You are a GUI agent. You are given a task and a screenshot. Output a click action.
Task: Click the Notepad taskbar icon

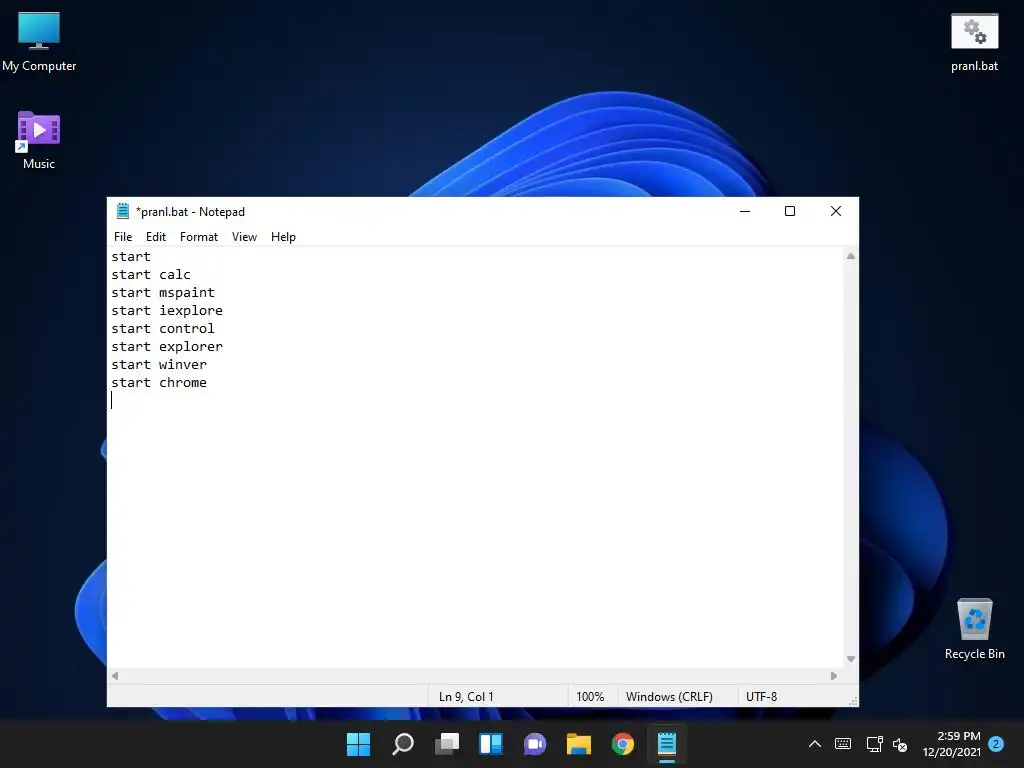pyautogui.click(x=667, y=744)
